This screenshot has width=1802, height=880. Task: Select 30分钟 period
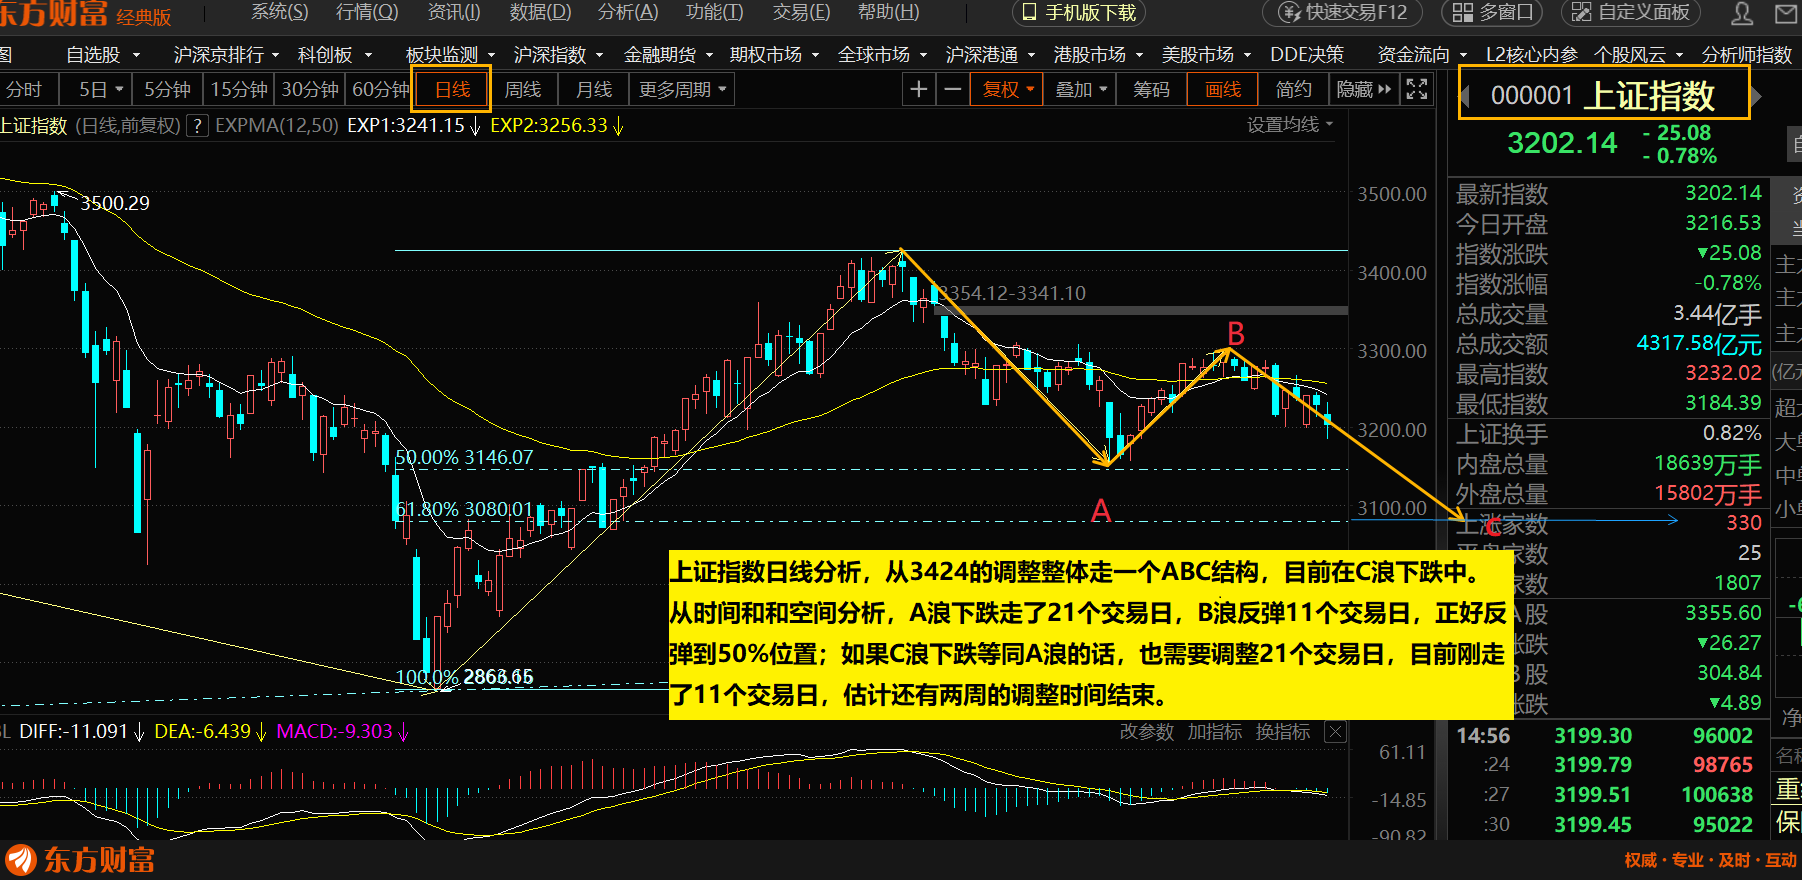(309, 90)
